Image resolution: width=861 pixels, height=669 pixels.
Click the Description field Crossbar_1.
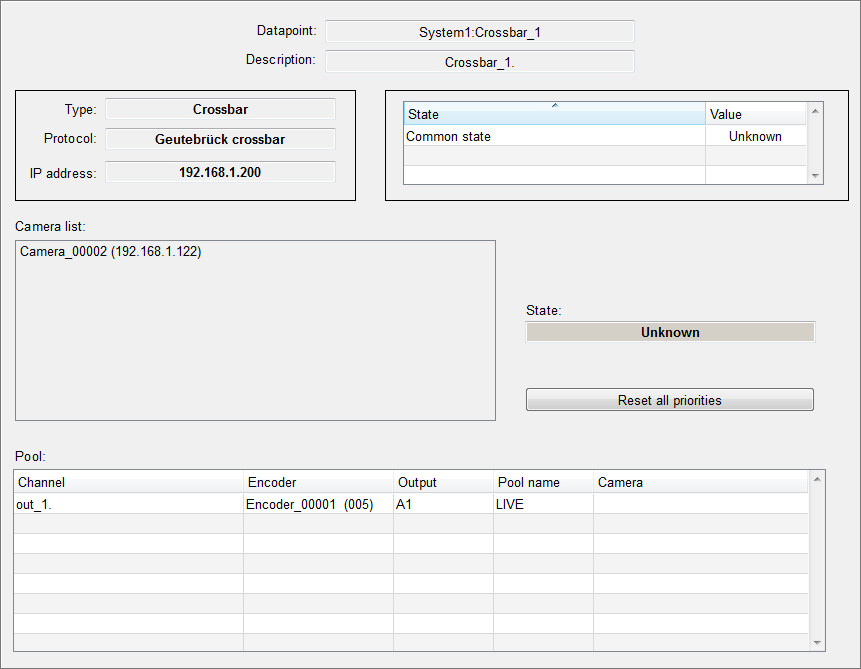coord(479,62)
